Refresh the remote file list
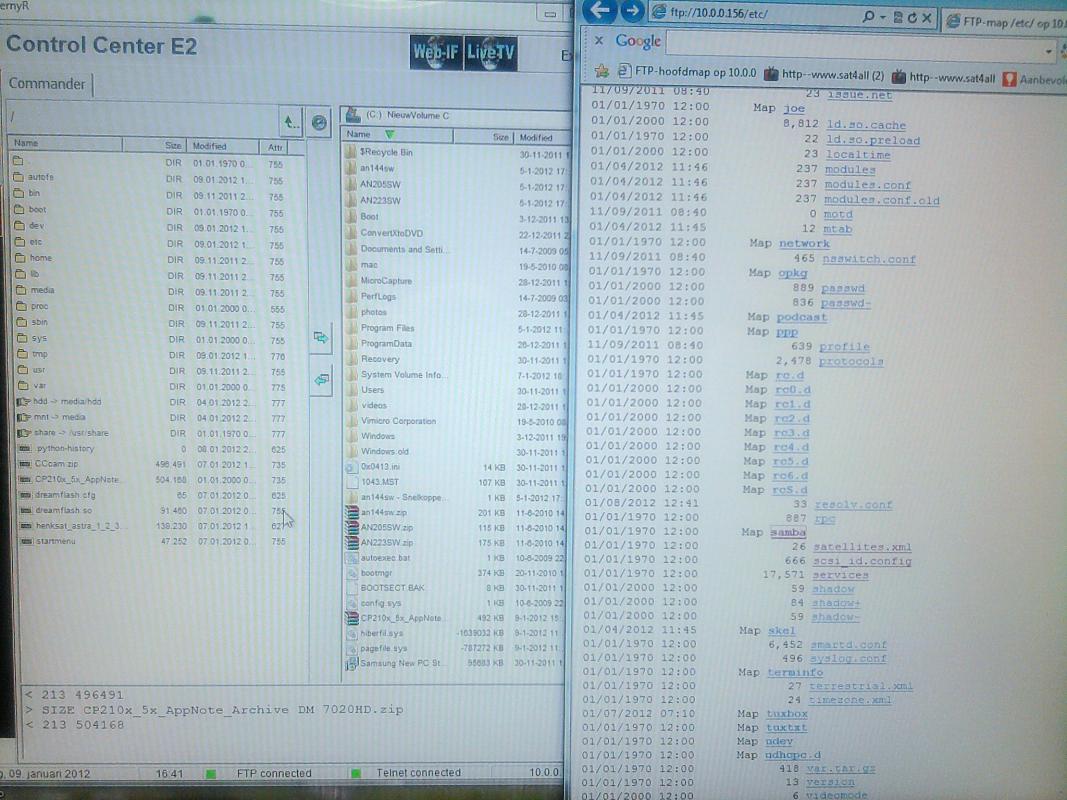 [318, 123]
